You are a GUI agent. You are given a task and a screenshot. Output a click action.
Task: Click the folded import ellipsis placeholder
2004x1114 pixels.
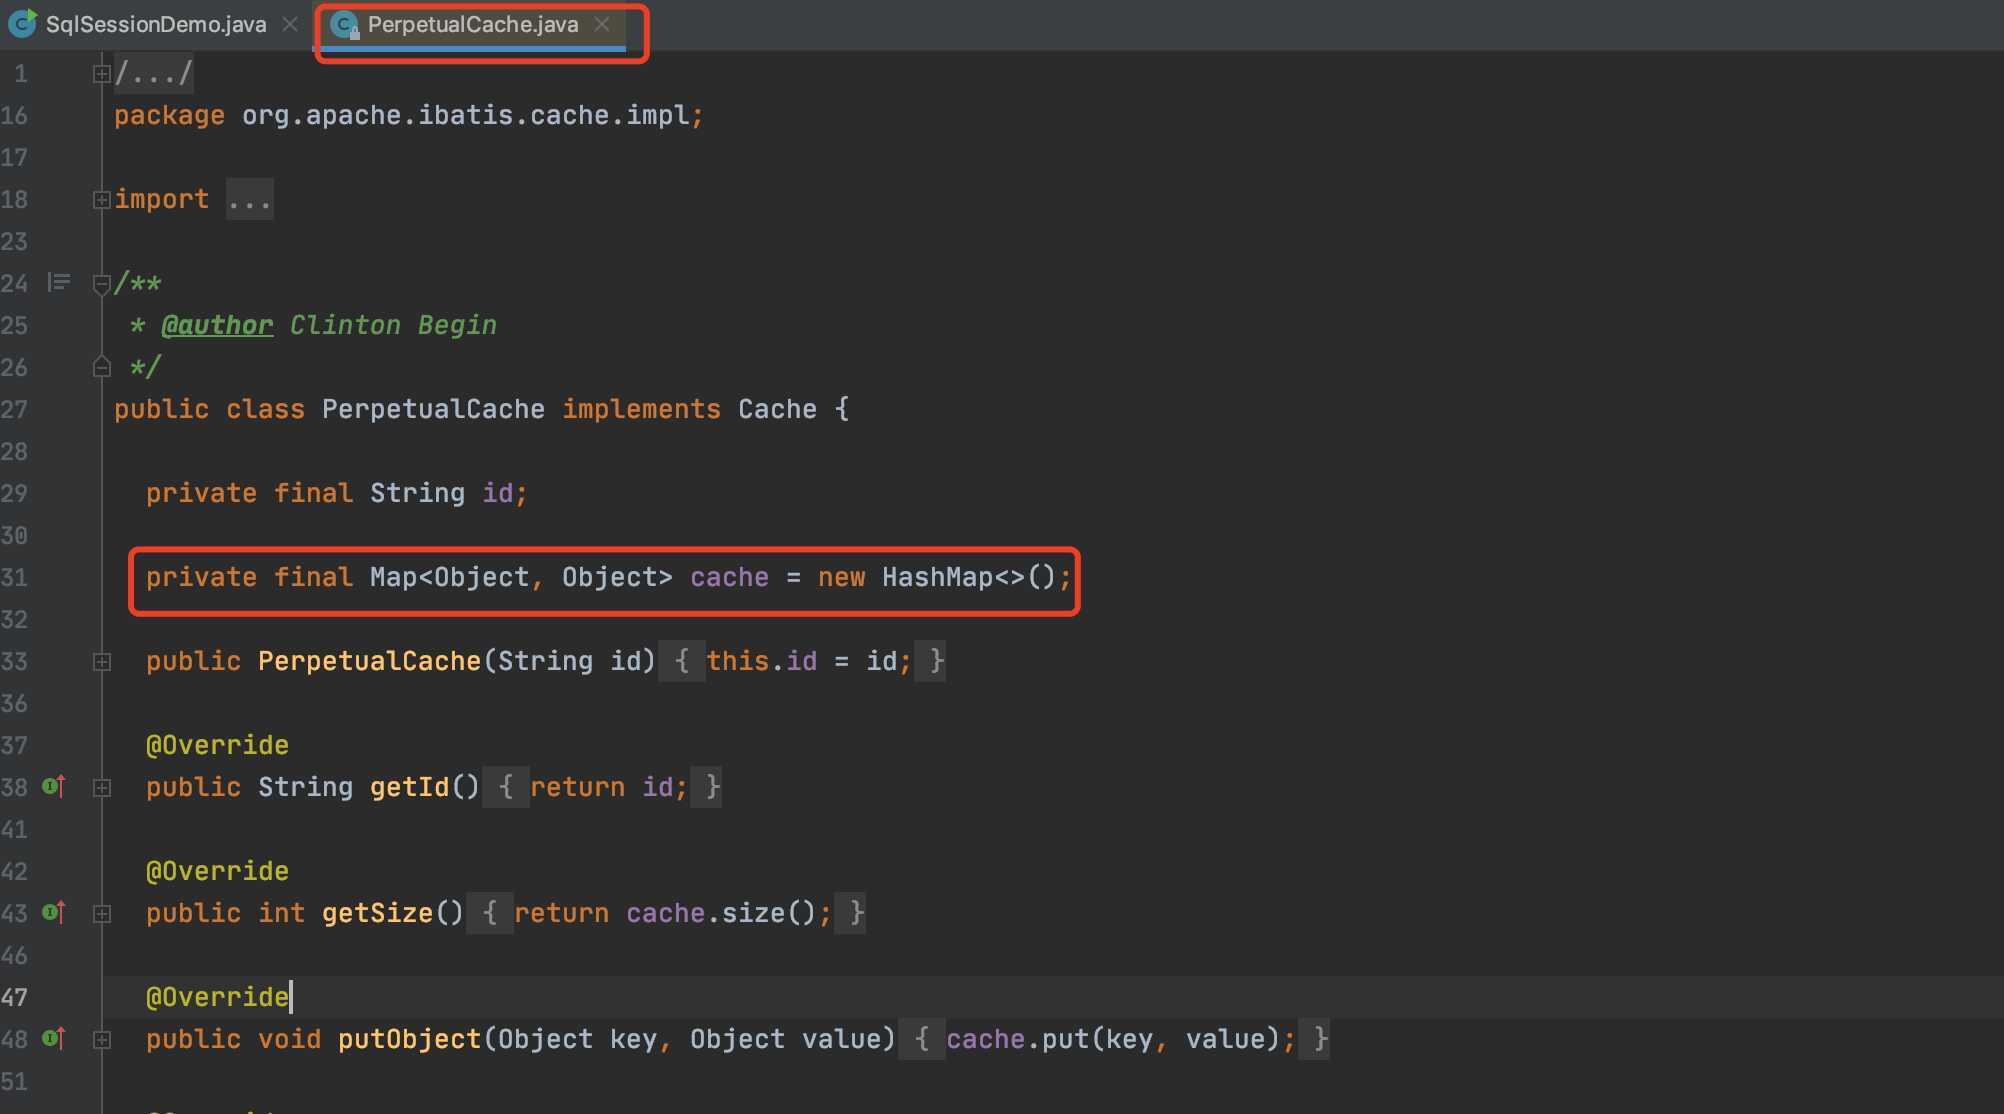(x=249, y=199)
